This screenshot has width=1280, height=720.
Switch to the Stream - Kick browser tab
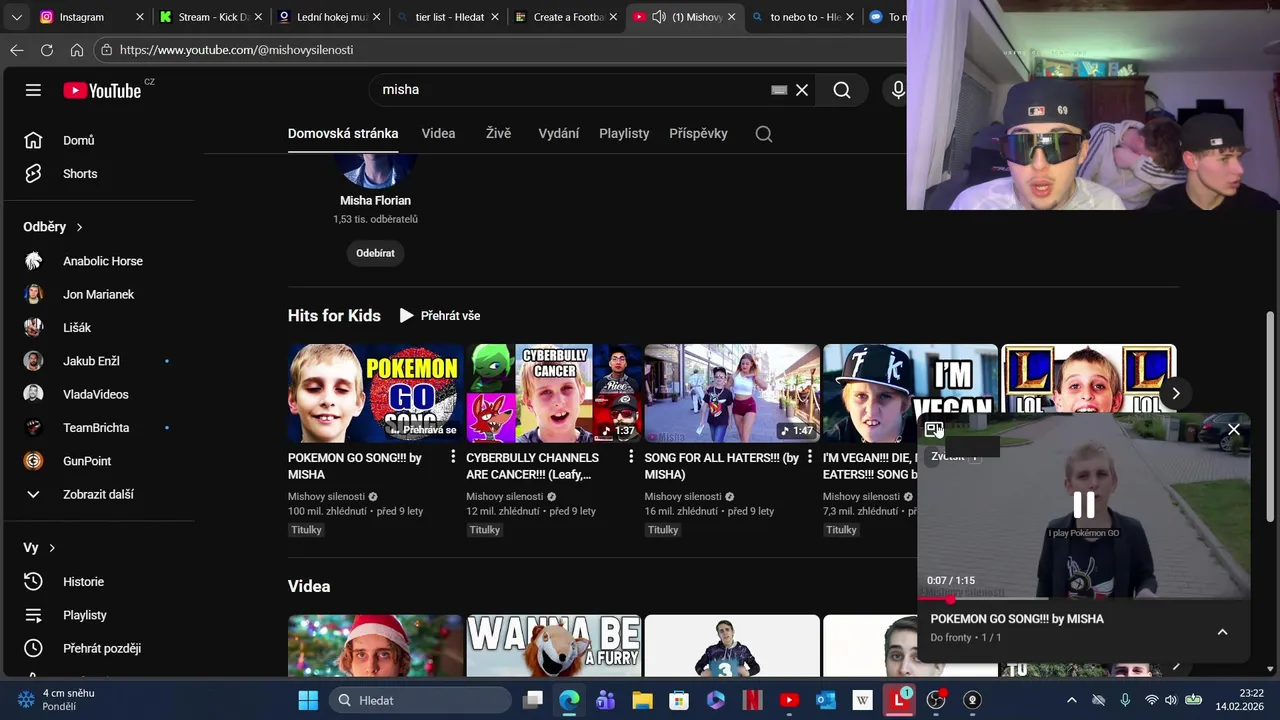click(x=210, y=17)
